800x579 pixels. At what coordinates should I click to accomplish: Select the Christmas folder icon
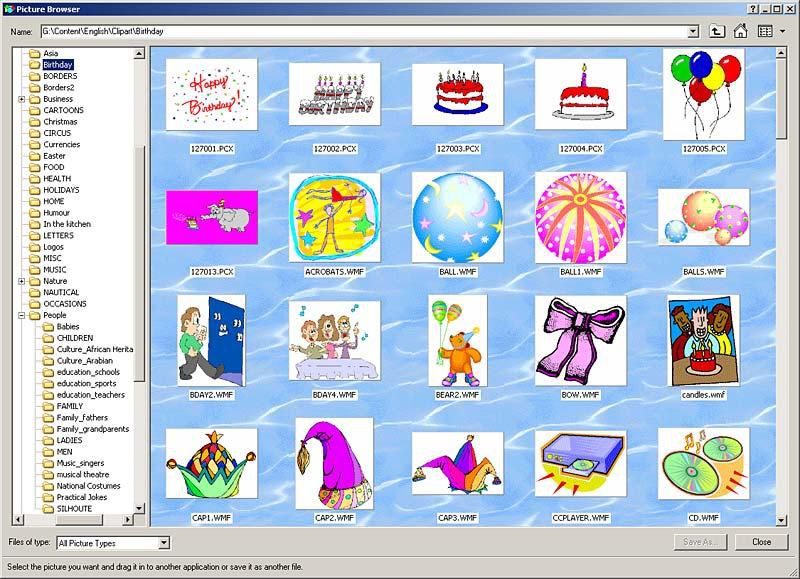tap(35, 122)
